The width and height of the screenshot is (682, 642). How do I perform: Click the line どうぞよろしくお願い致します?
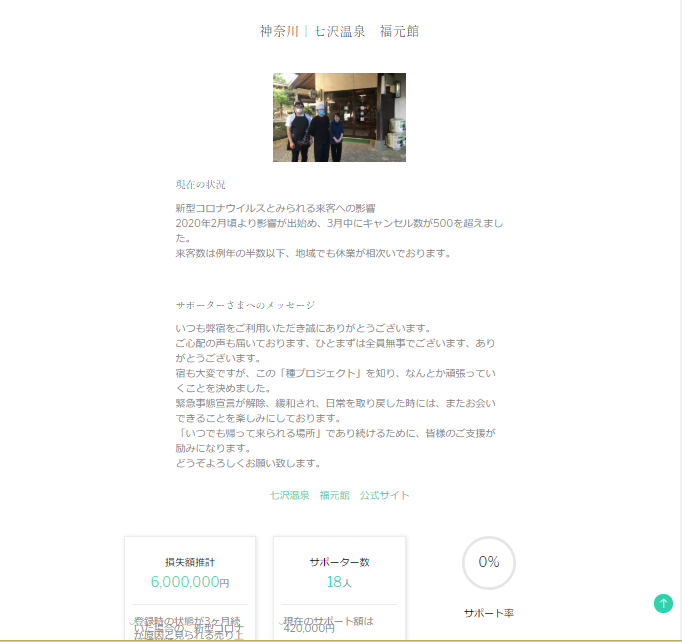(248, 463)
